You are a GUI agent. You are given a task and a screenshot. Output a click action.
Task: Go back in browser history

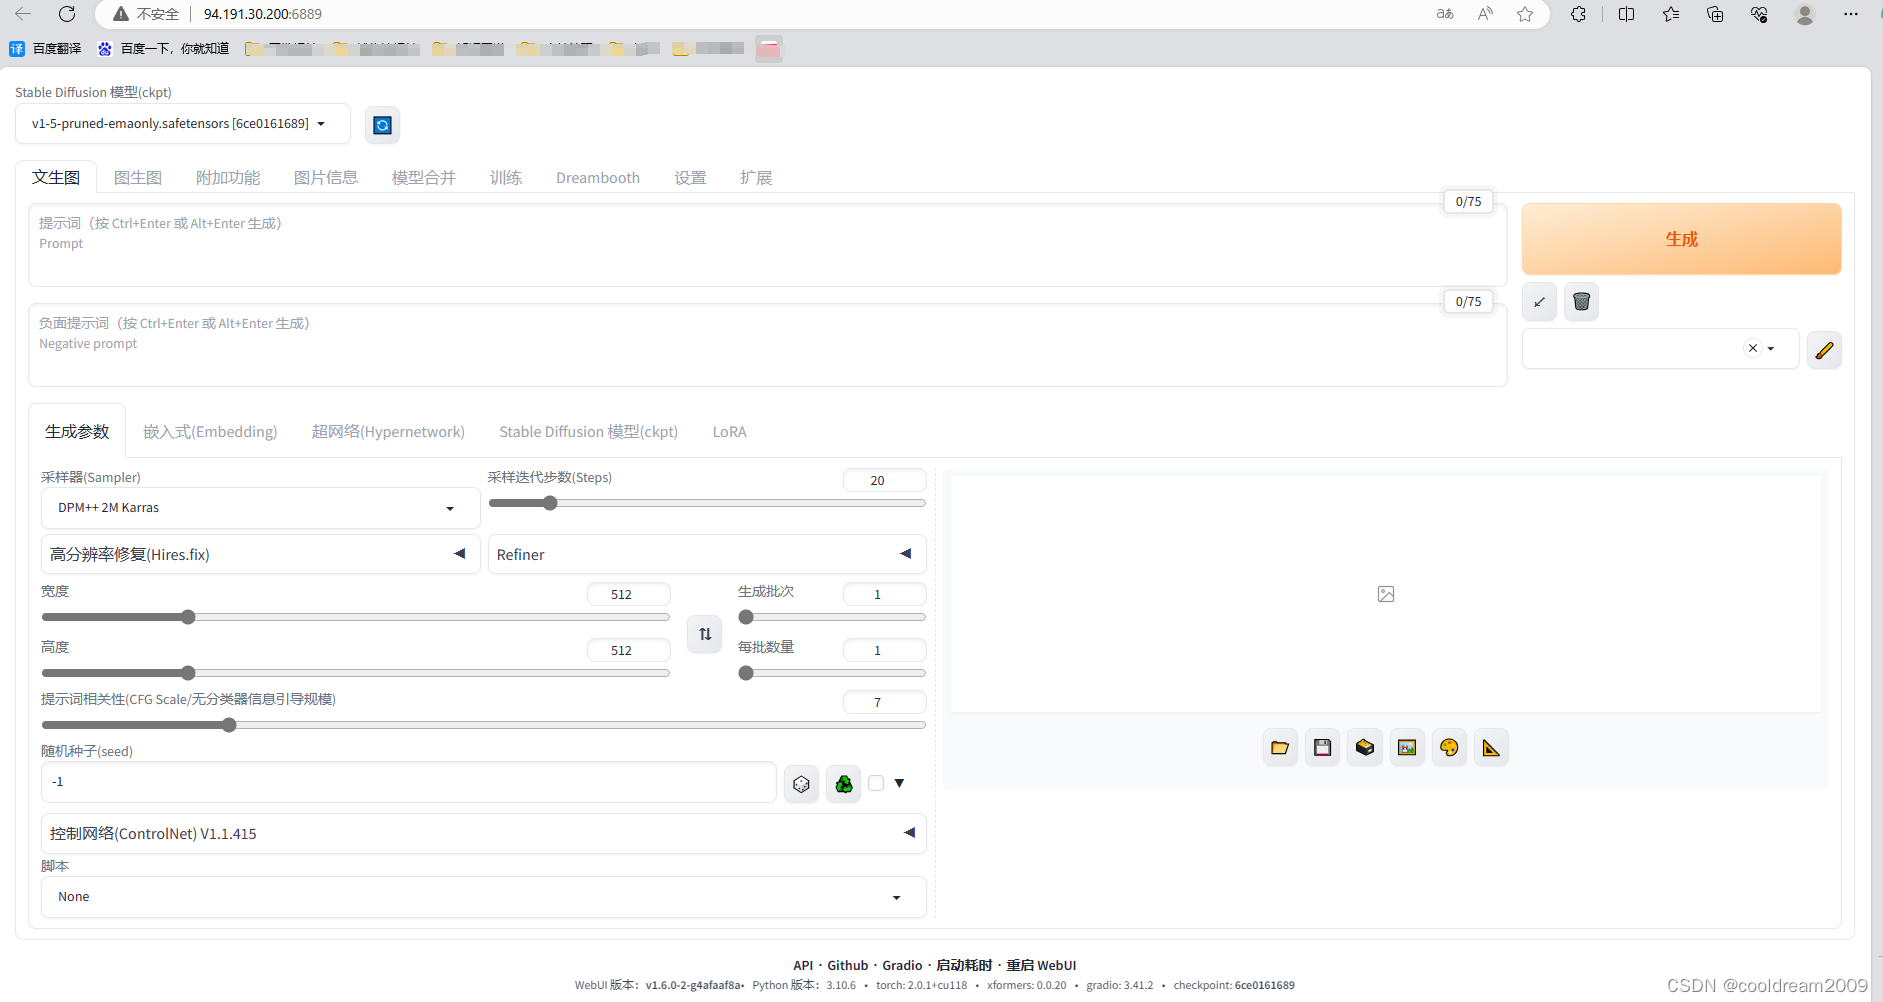pyautogui.click(x=23, y=14)
